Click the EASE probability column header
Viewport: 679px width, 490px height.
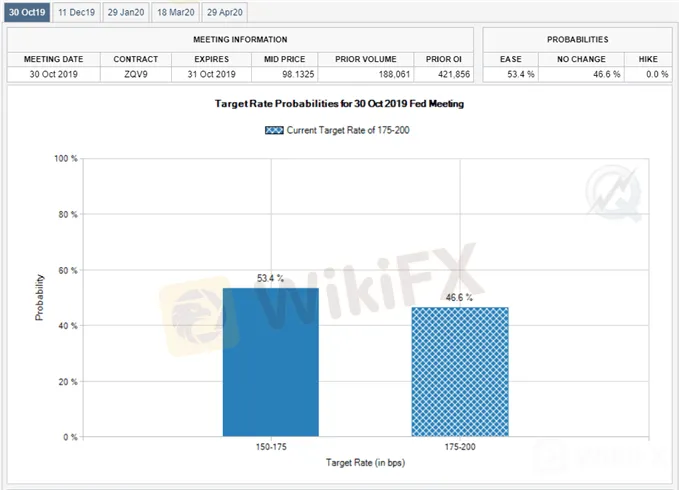(511, 59)
